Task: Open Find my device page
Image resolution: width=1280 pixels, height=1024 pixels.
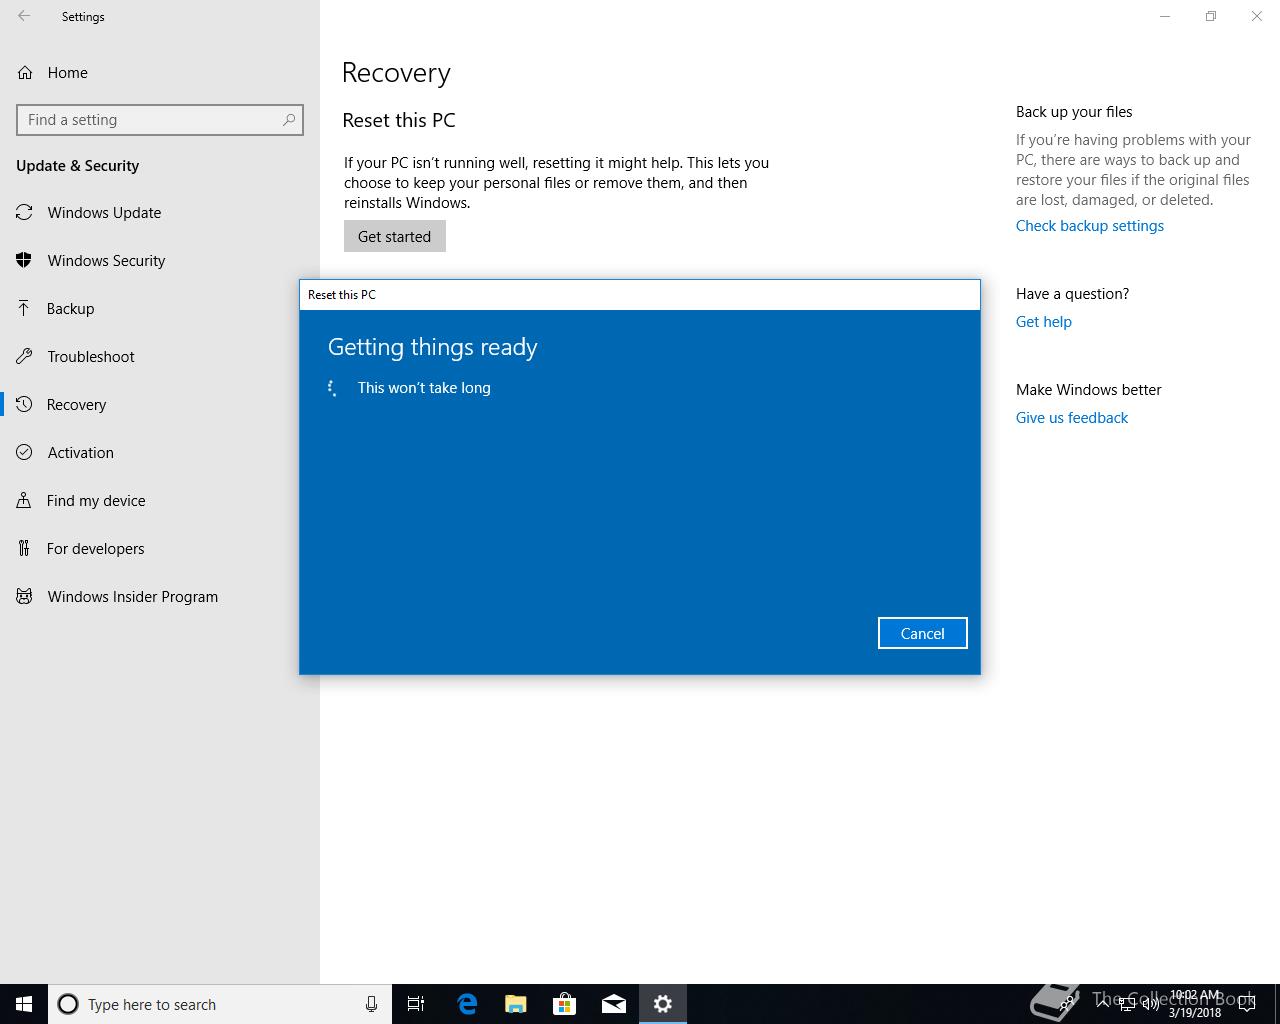Action: [96, 501]
